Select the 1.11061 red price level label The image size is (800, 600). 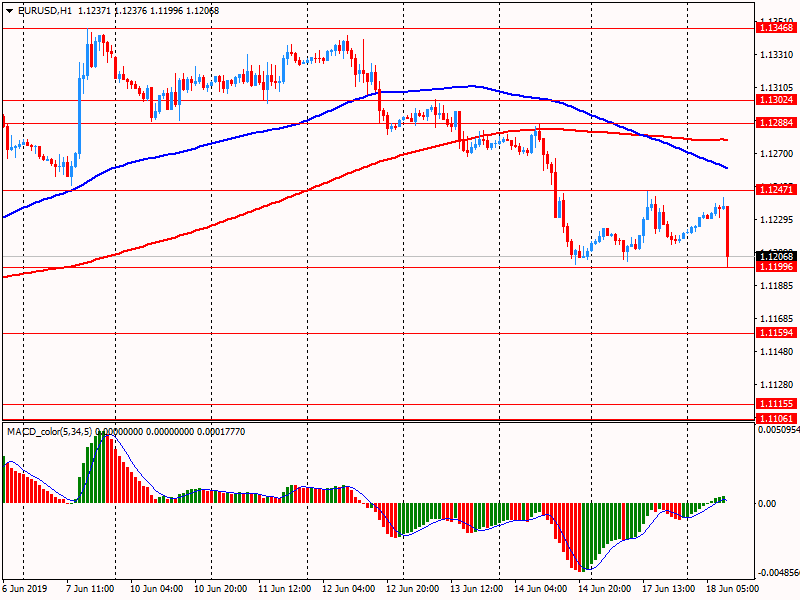pos(777,419)
